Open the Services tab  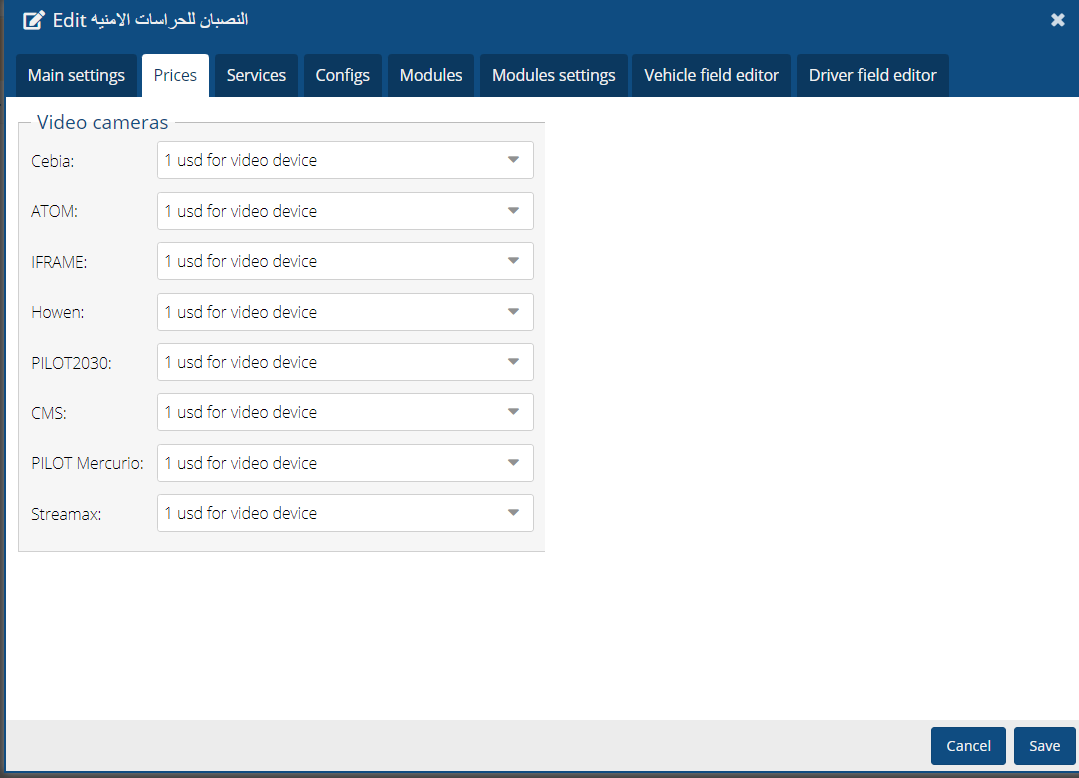[x=256, y=75]
